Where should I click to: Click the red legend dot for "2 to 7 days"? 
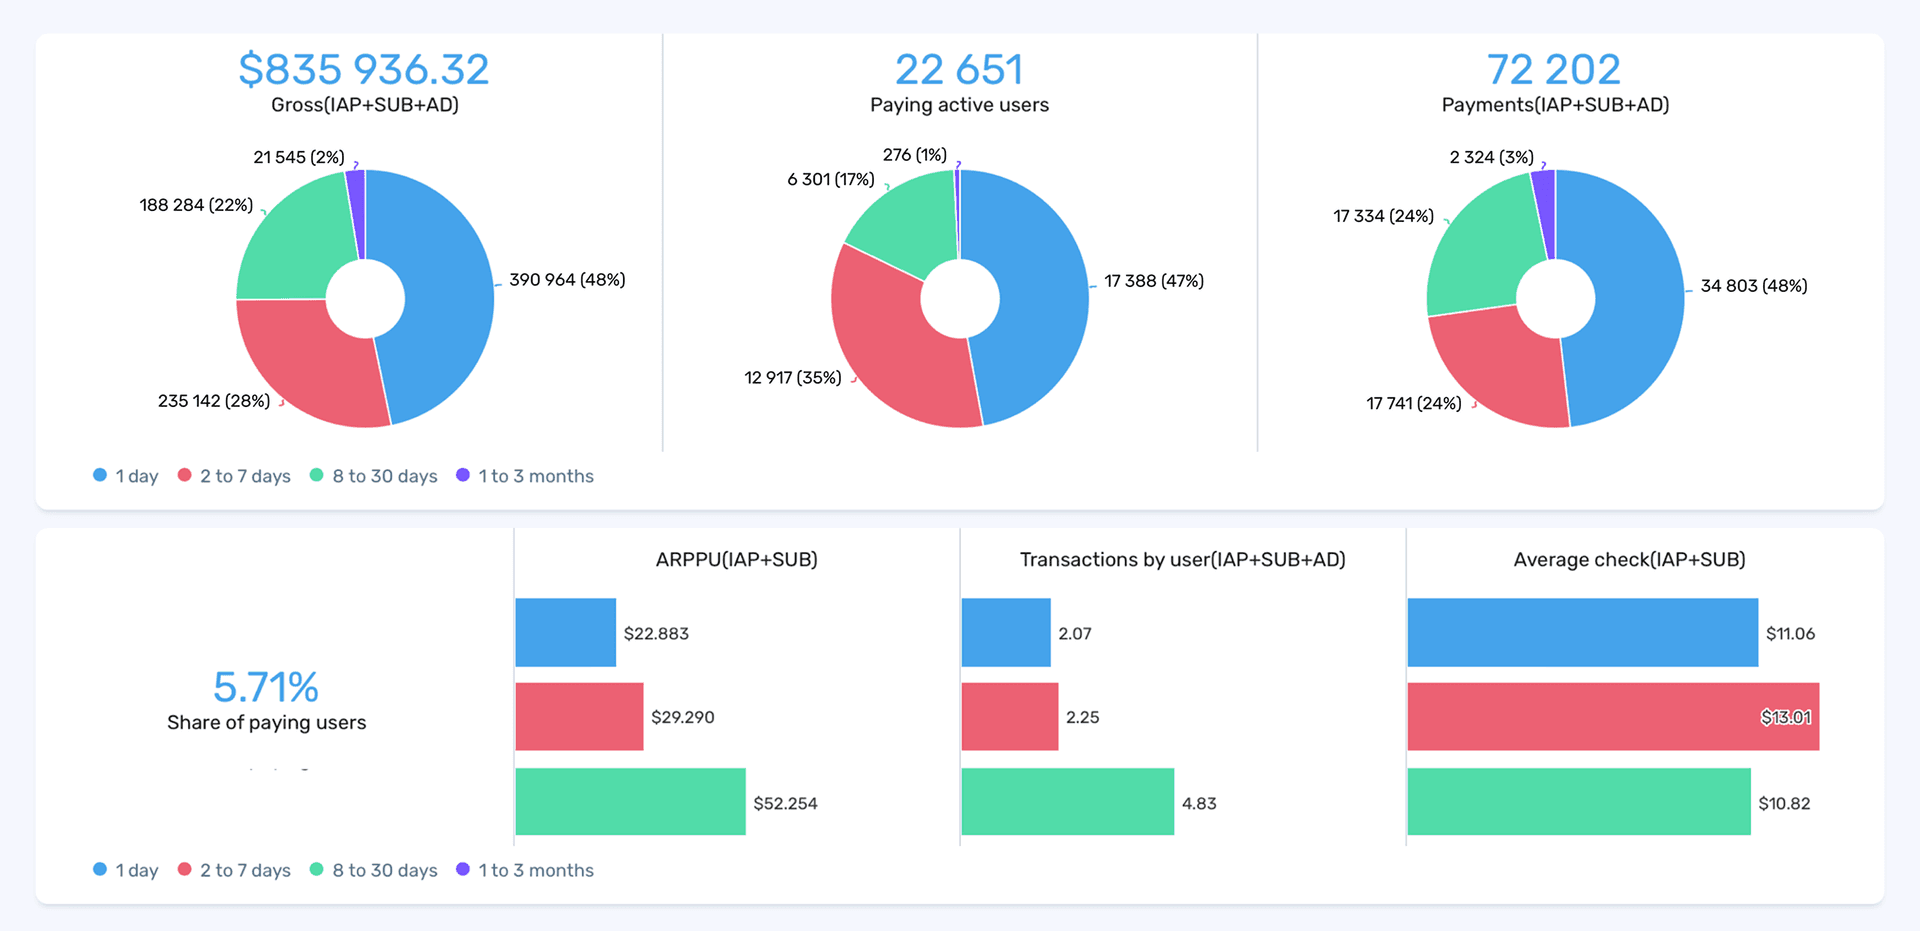tap(183, 476)
